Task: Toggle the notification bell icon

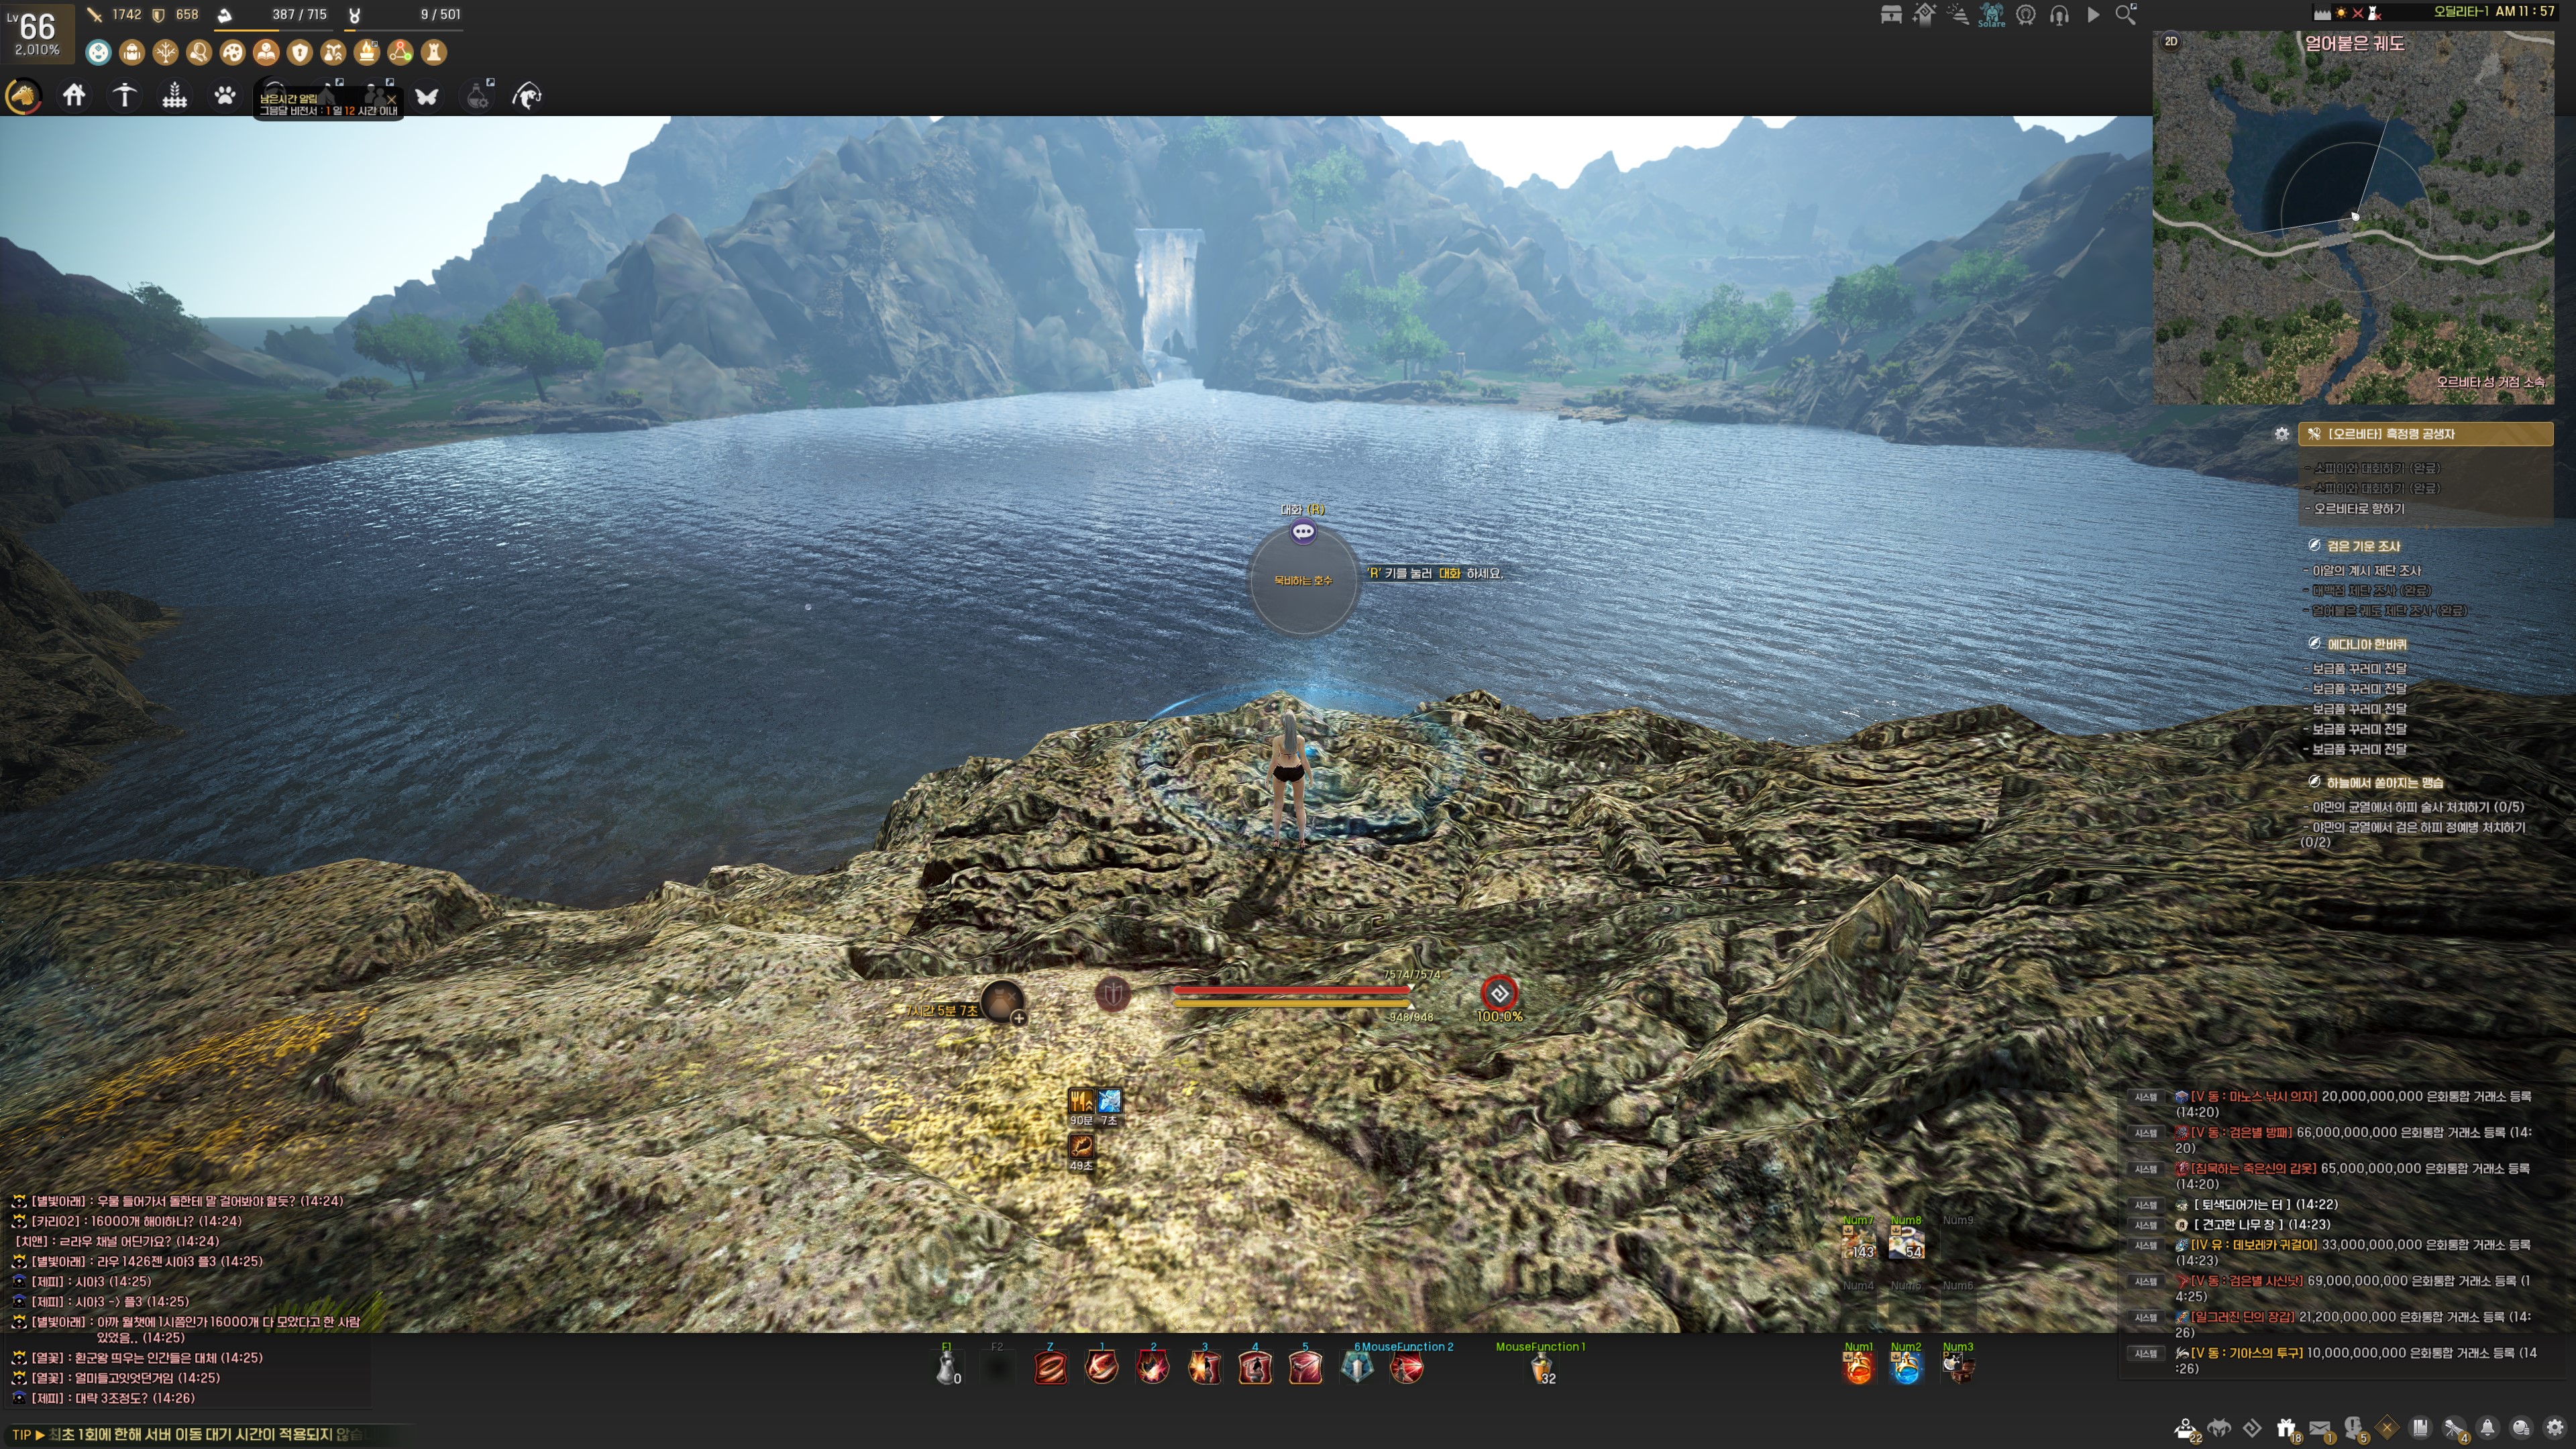Action: point(2487,1428)
